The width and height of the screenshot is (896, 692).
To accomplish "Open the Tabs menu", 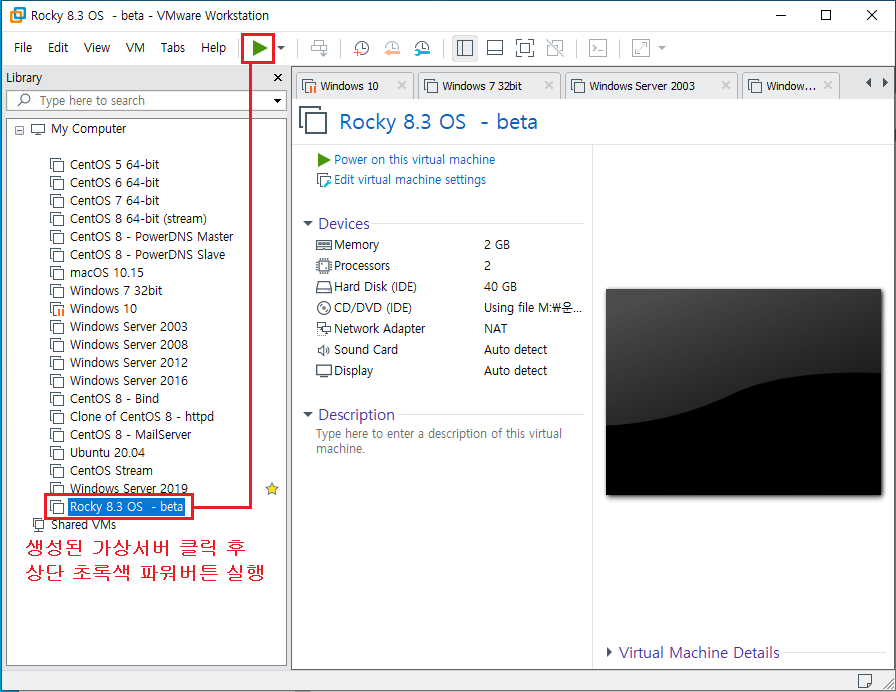I will (173, 47).
